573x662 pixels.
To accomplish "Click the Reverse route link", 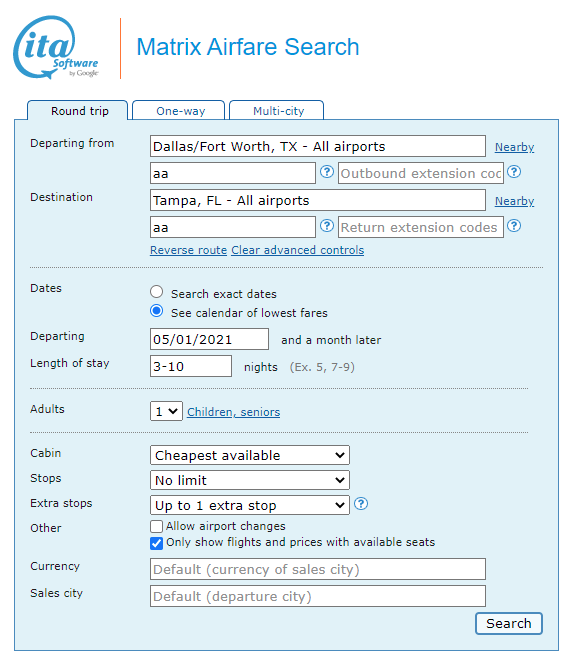I will [x=188, y=250].
